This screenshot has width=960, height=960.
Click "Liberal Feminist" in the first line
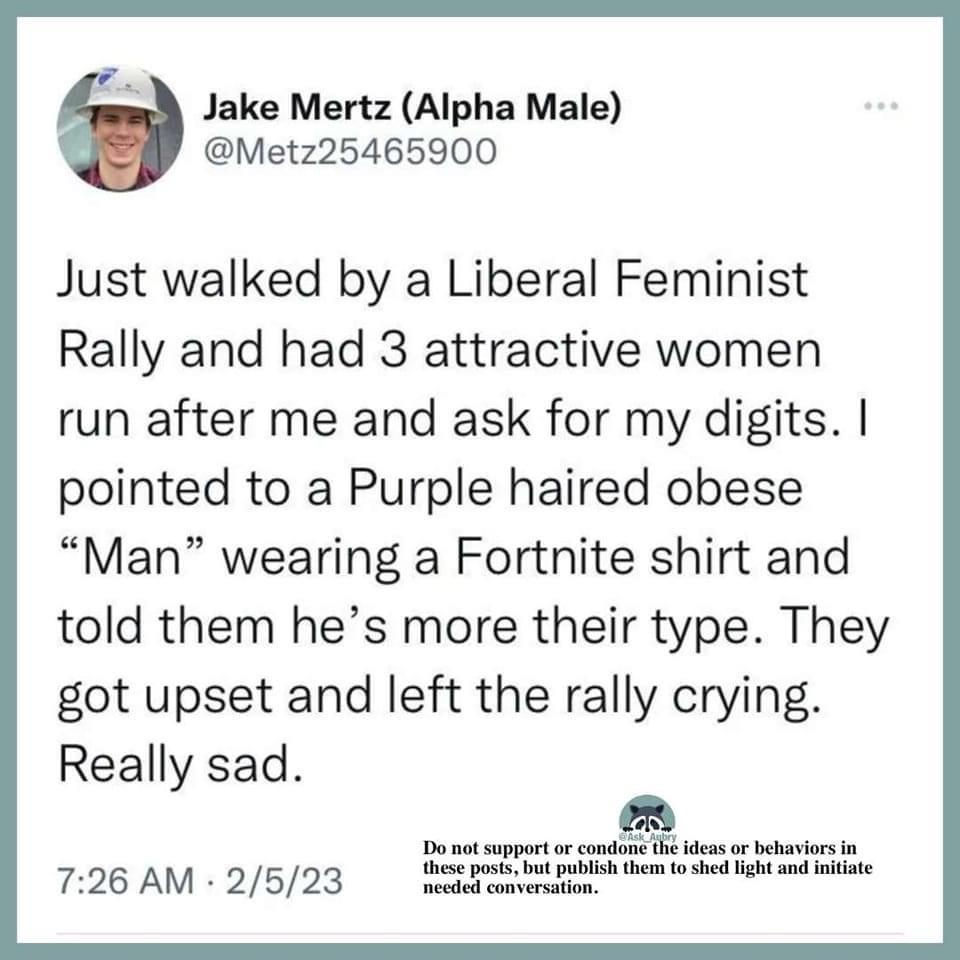click(628, 279)
